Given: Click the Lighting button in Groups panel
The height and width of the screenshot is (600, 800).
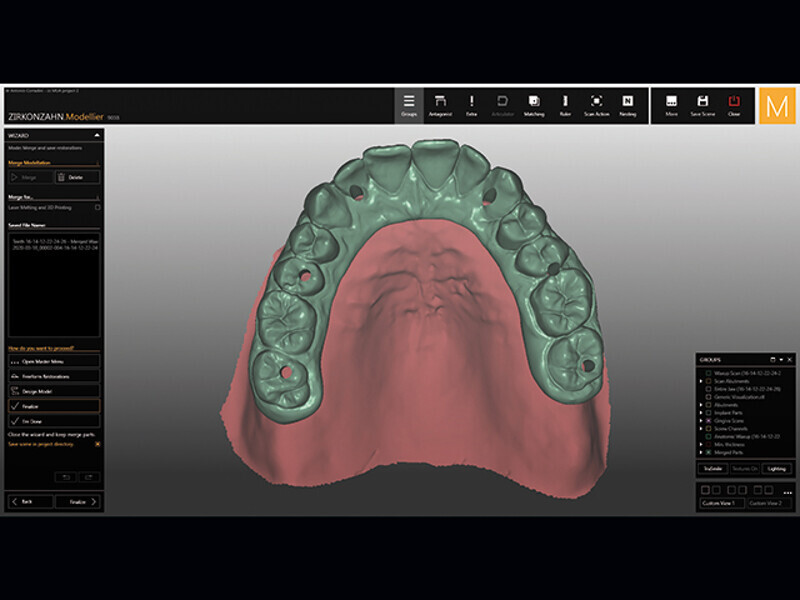Looking at the screenshot, I should (x=776, y=468).
